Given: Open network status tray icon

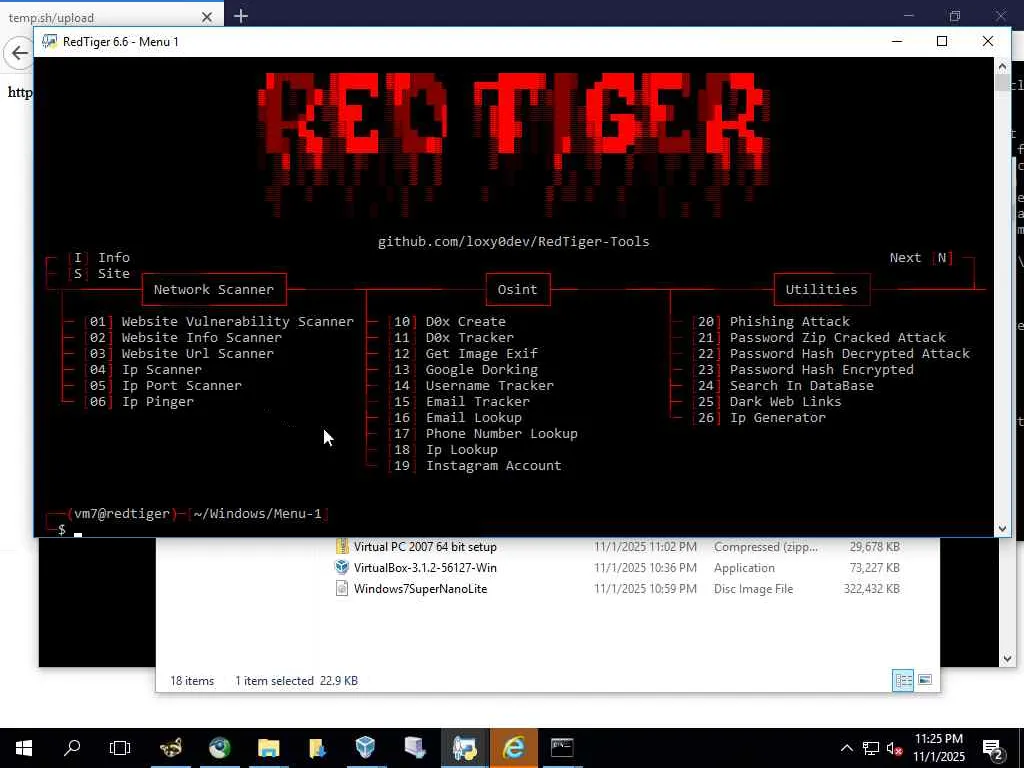Looking at the screenshot, I should pyautogui.click(x=871, y=748).
